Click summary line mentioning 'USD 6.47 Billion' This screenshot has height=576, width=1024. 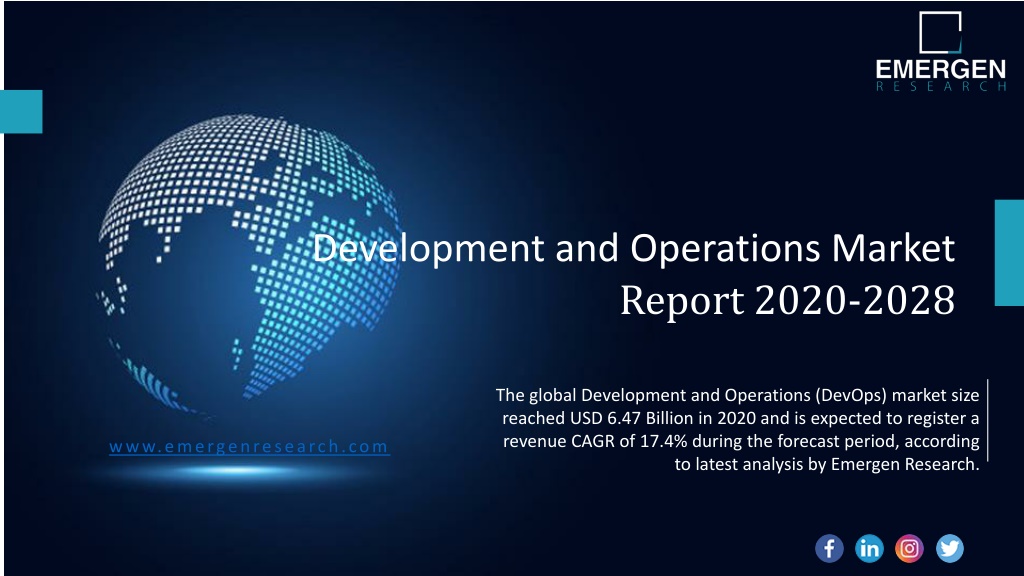[x=741, y=418]
